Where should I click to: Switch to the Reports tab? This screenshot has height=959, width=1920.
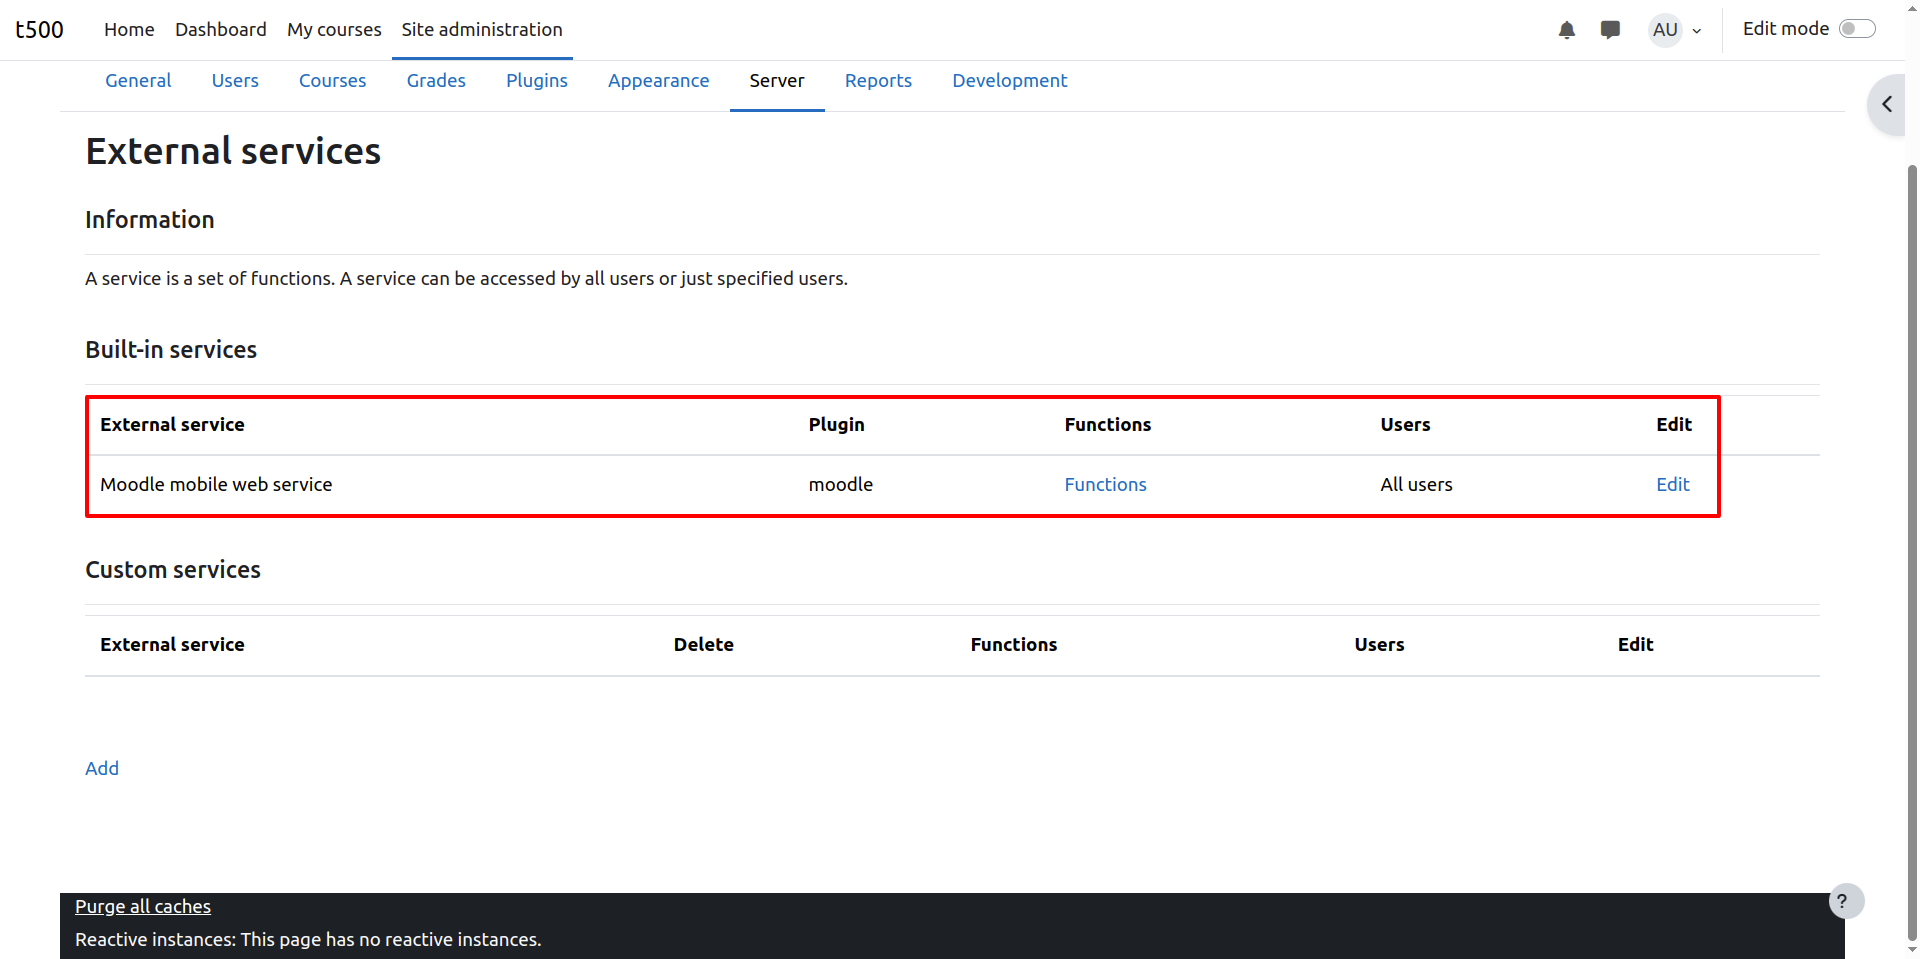(x=878, y=81)
